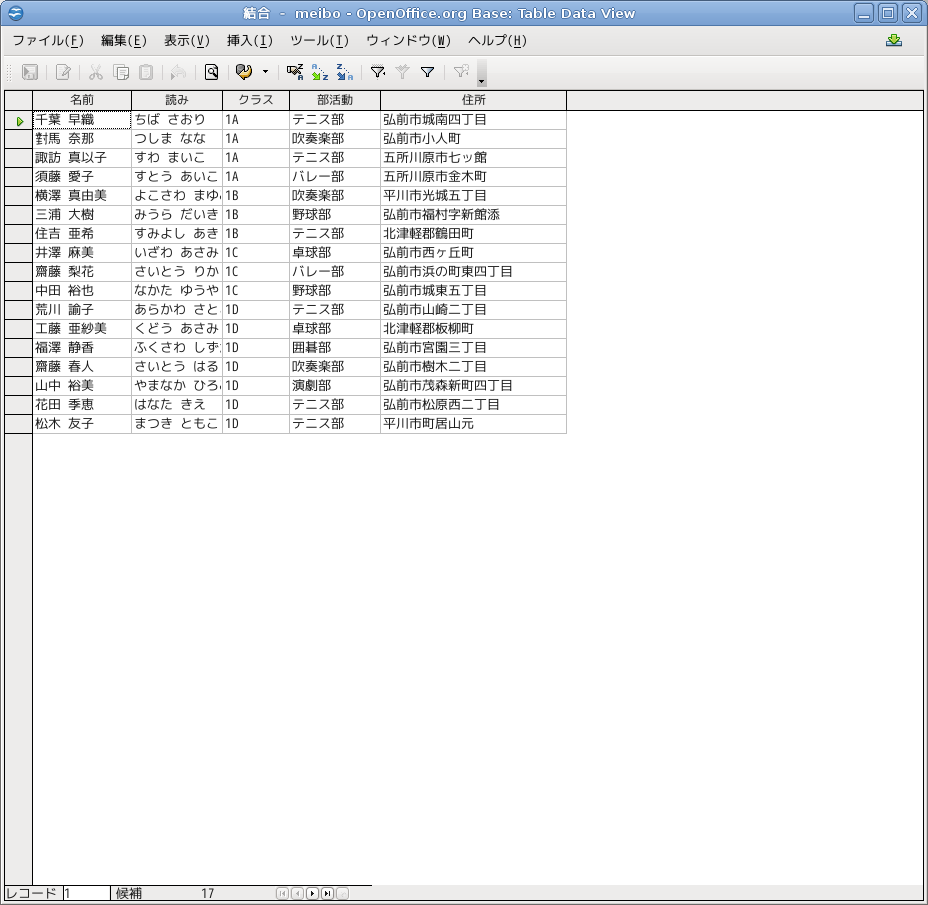Click the cell 弘前市城南四丁目

473,120
